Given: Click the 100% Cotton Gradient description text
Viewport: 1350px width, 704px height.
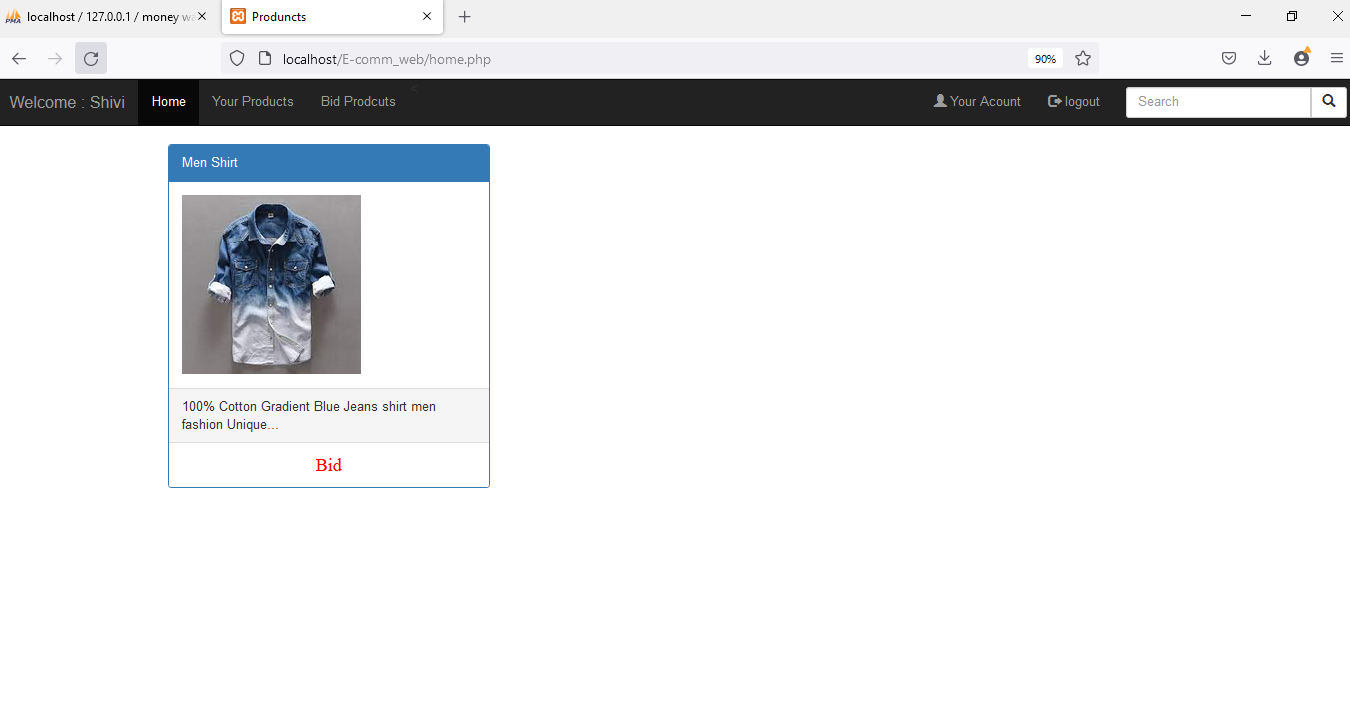Looking at the screenshot, I should [309, 416].
